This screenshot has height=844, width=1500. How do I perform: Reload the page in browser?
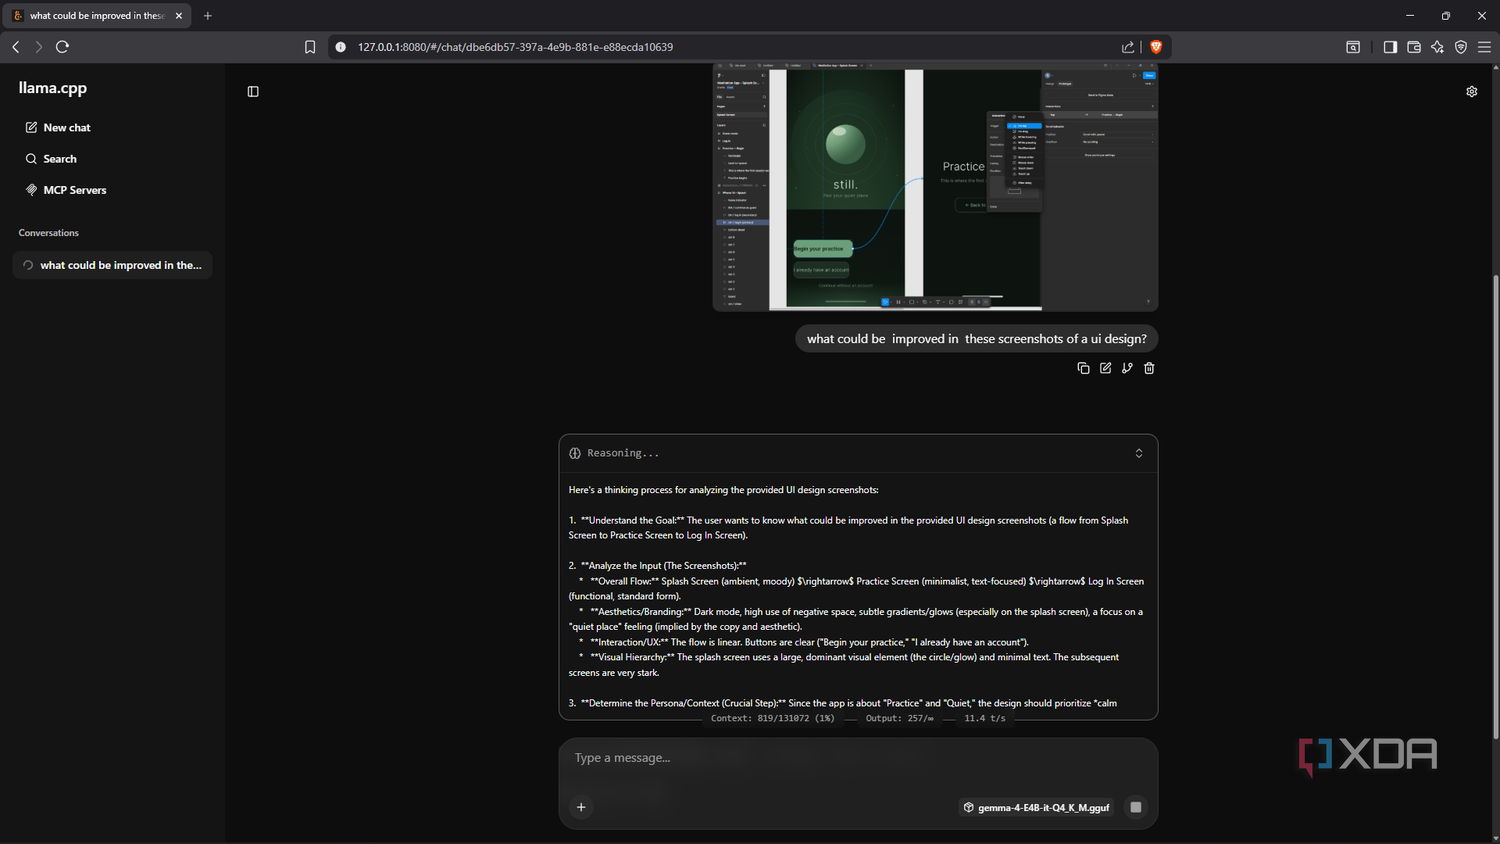[62, 47]
